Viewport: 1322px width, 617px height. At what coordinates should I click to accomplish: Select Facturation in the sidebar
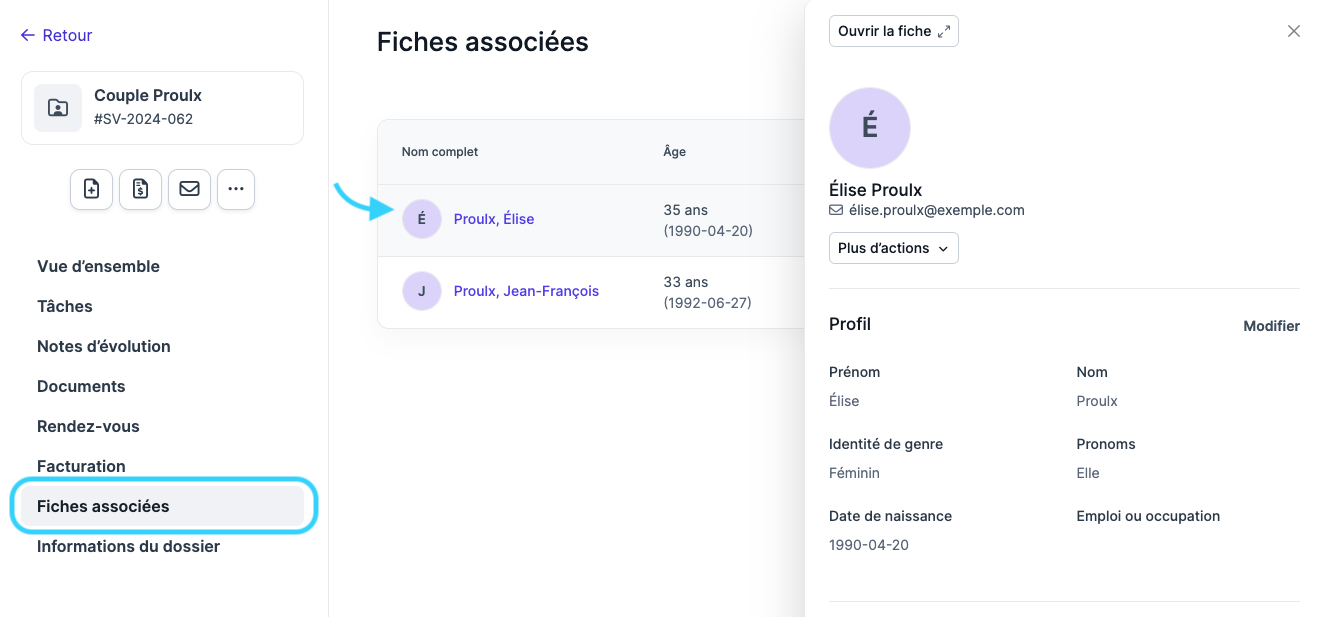(81, 466)
